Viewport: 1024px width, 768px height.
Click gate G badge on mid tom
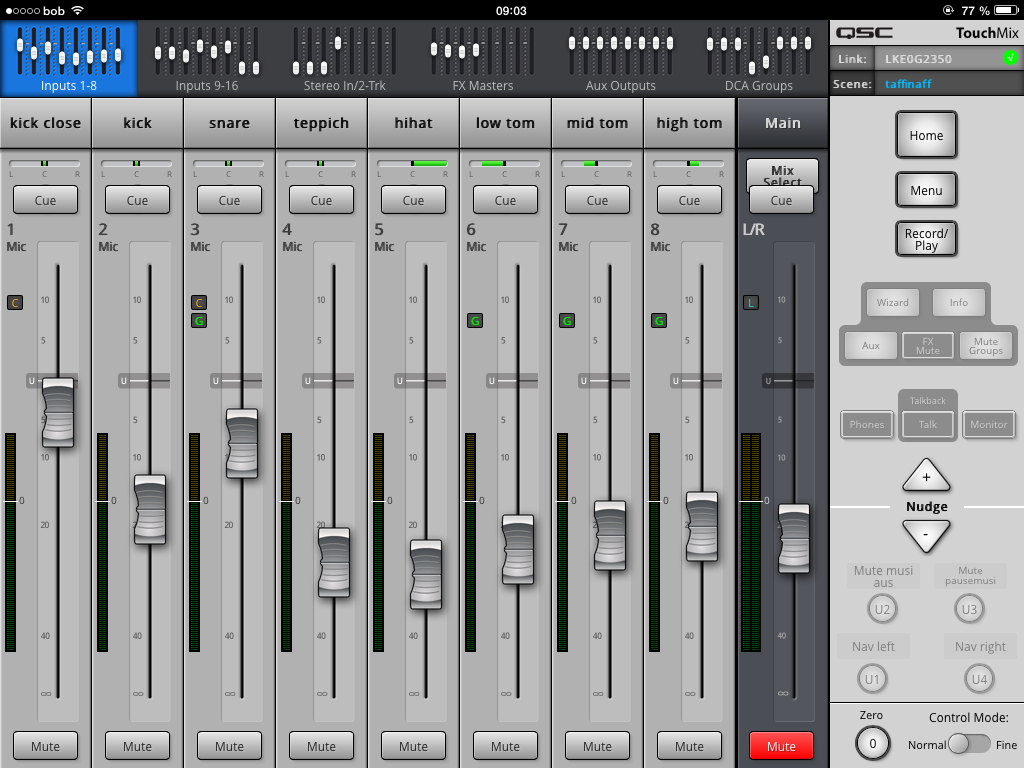(567, 321)
